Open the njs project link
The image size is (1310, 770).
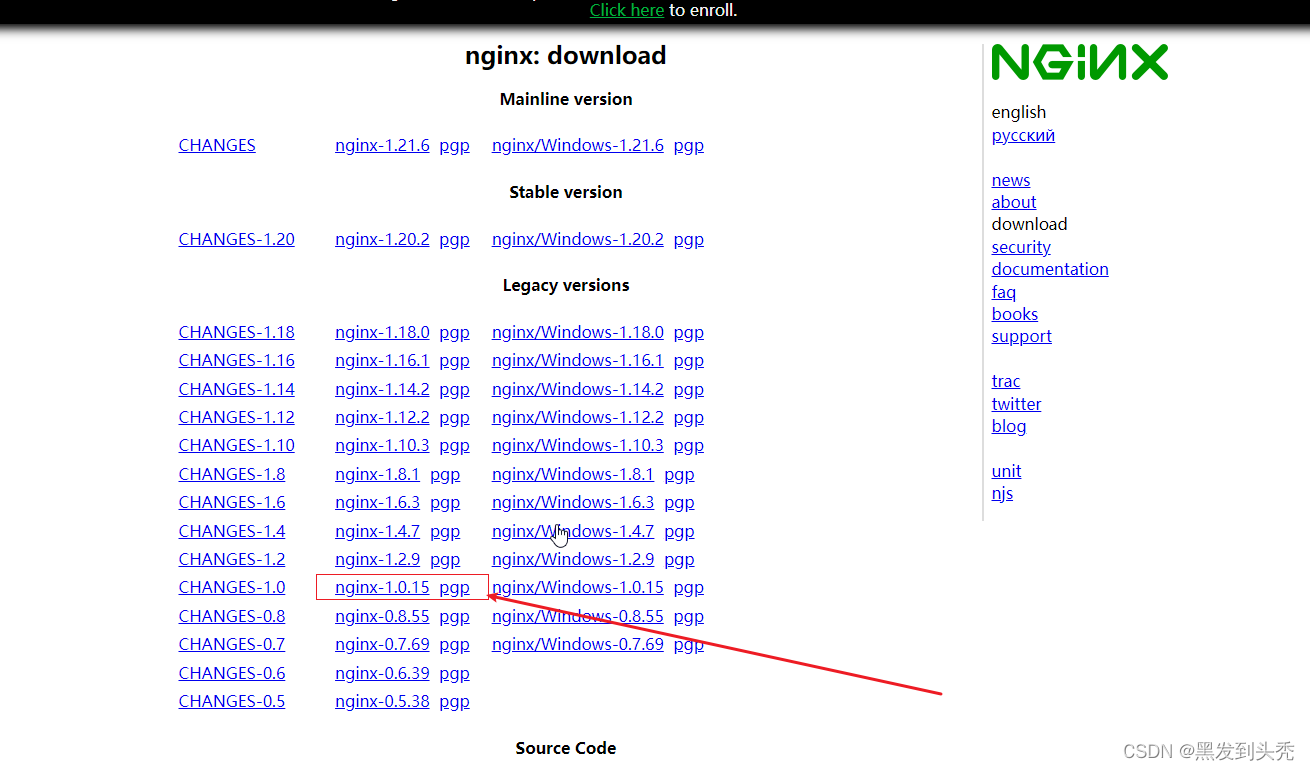(x=1002, y=493)
